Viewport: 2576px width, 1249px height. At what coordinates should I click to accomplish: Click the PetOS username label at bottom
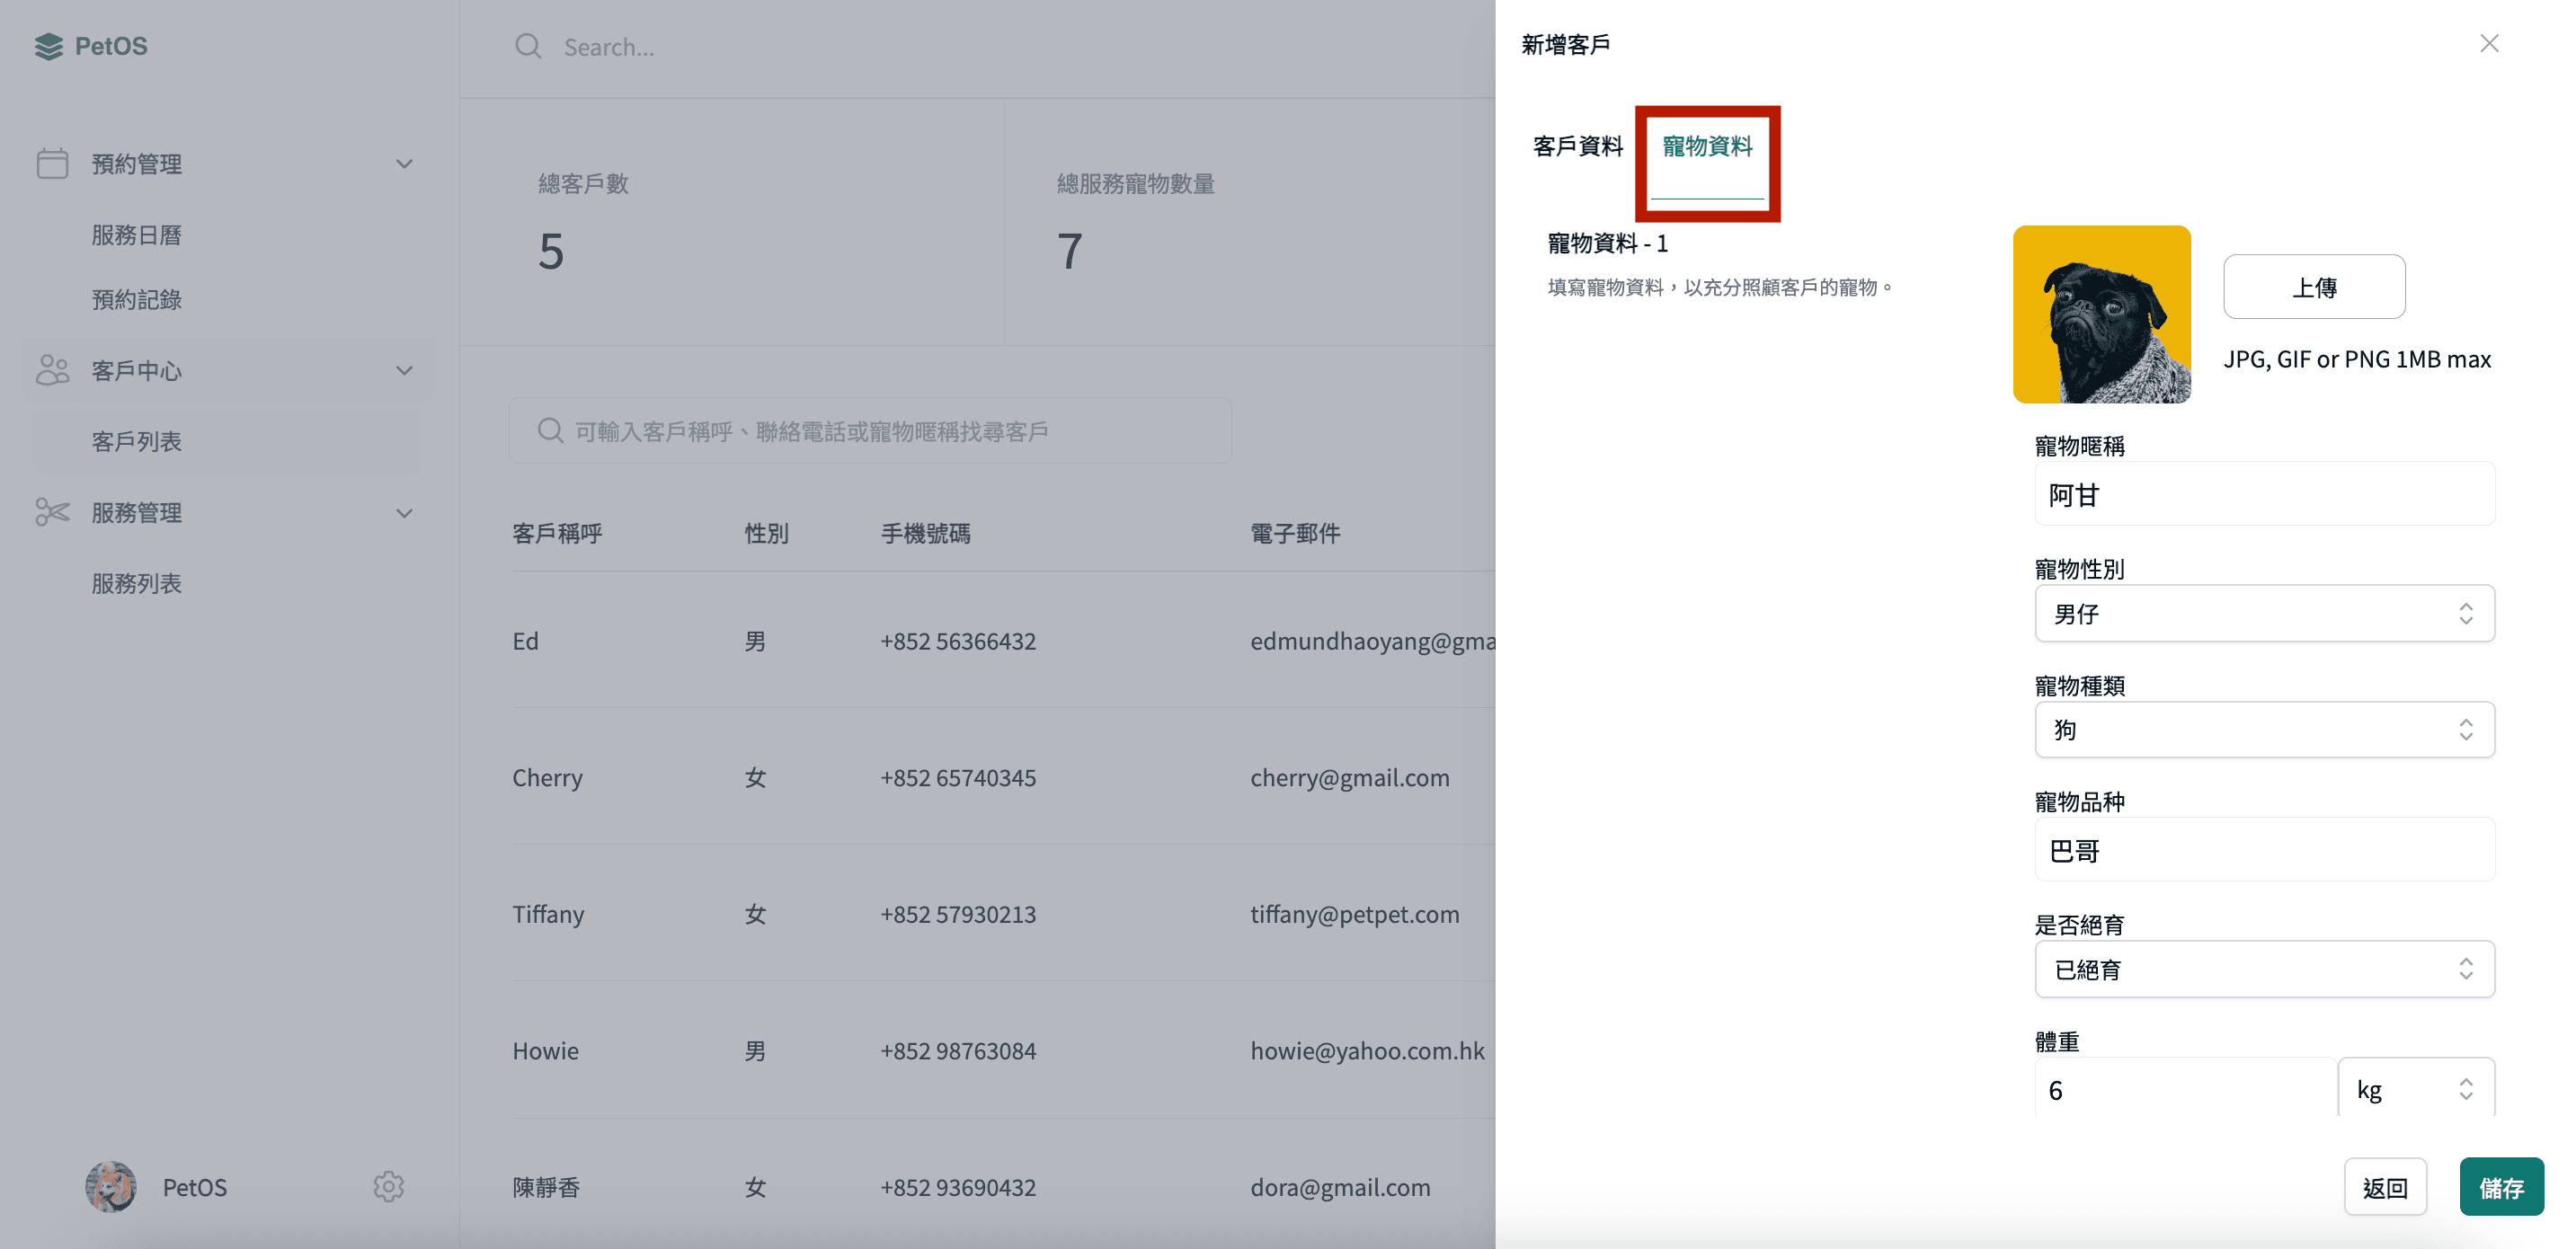pyautogui.click(x=194, y=1187)
